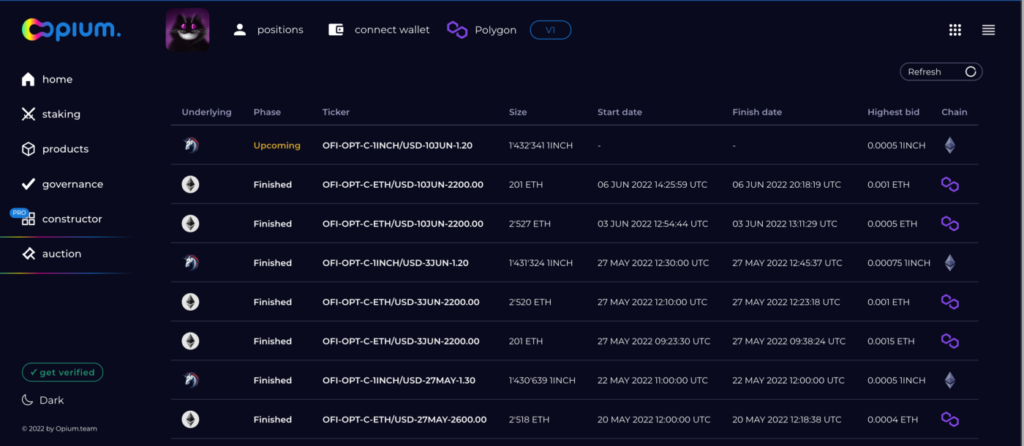This screenshot has height=446, width=1024.
Task: Click the 1INCH underlying icon in Upcoming row
Action: 190,145
